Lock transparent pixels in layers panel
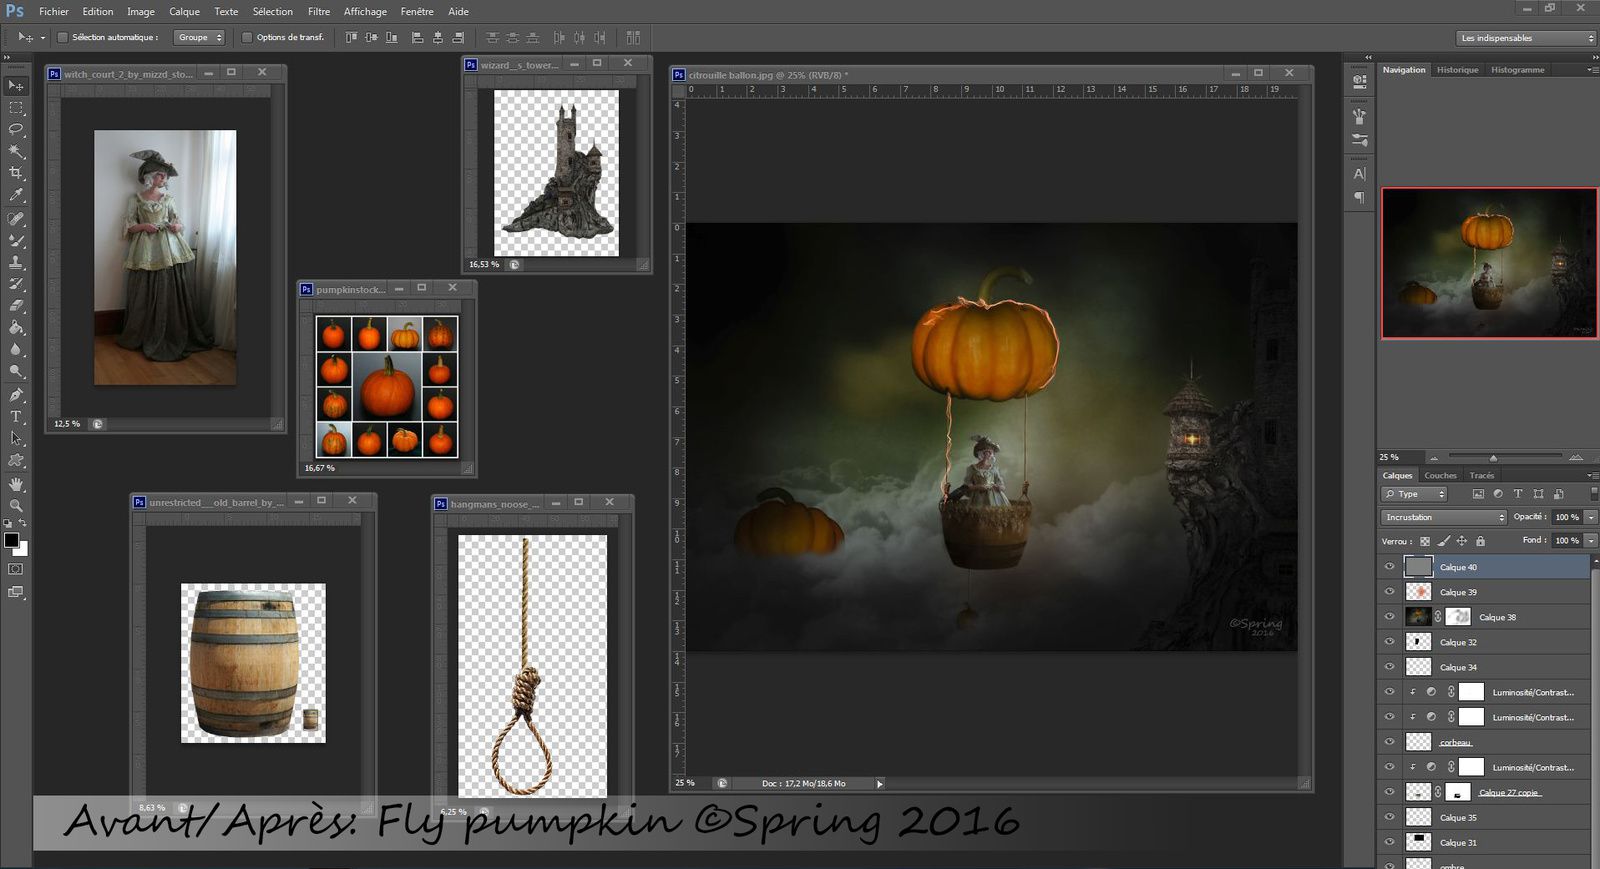1600x869 pixels. (1425, 541)
